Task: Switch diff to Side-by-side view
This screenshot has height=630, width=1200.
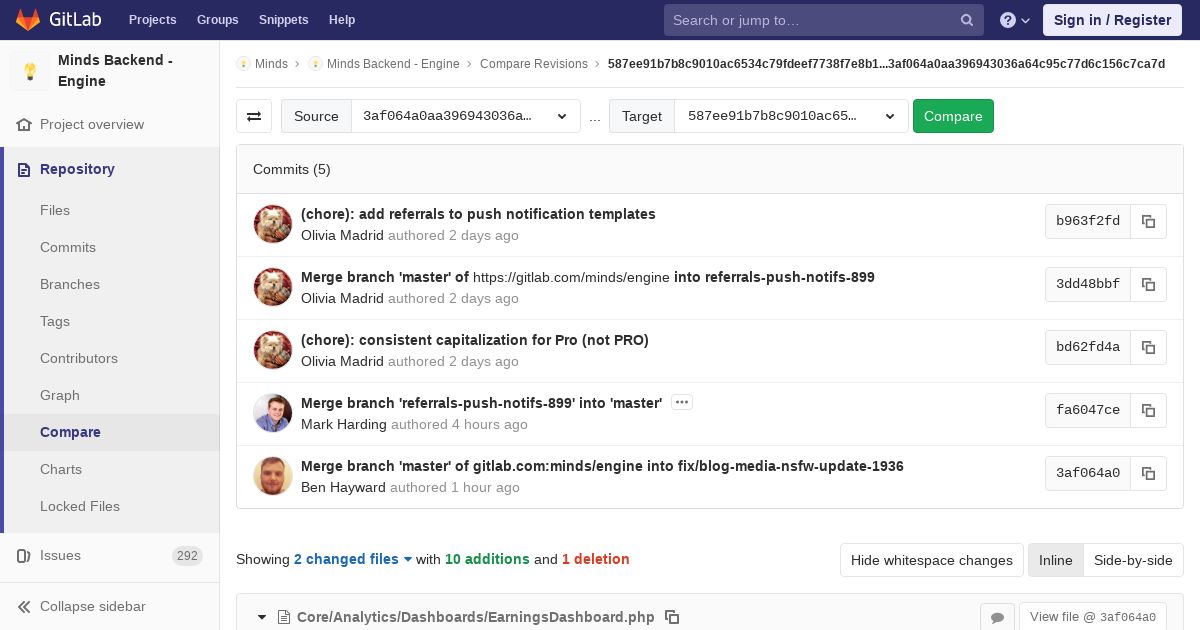Action: pos(1133,560)
